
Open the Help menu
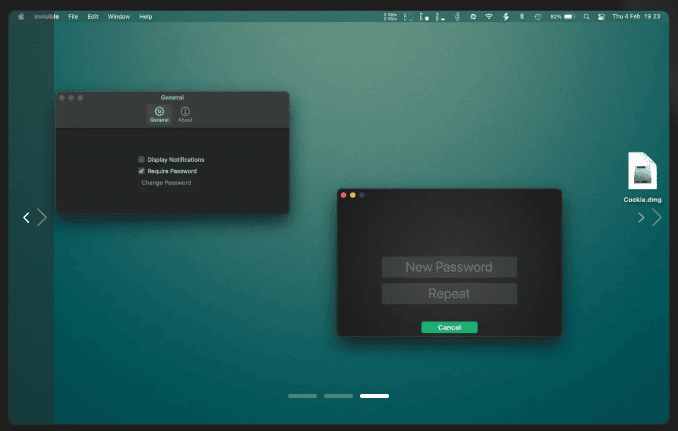[146, 16]
